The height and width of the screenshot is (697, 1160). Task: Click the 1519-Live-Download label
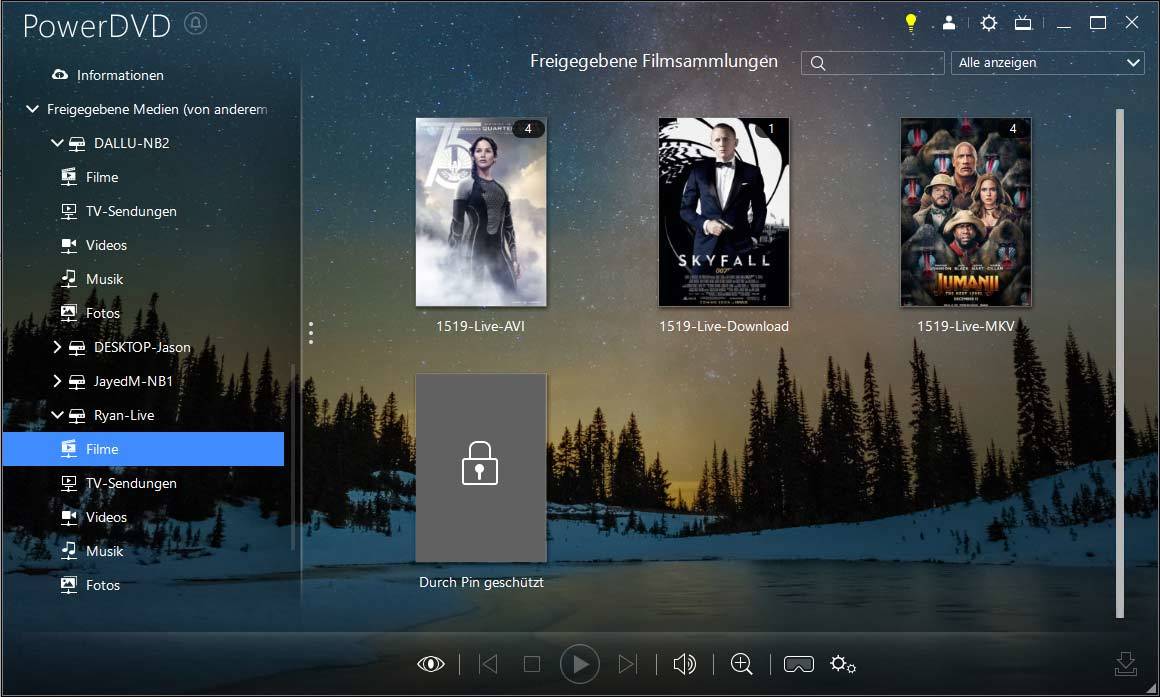(724, 326)
